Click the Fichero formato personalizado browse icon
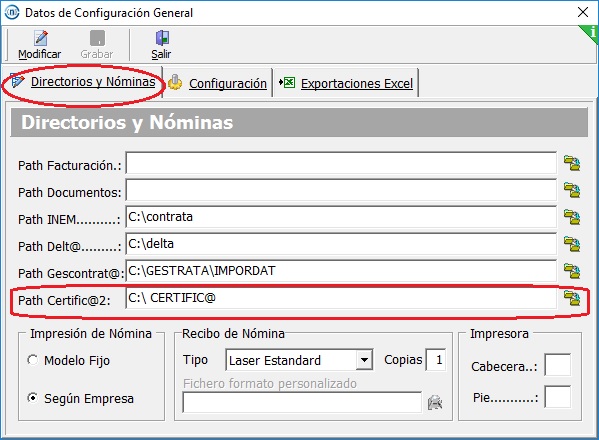 pos(435,402)
